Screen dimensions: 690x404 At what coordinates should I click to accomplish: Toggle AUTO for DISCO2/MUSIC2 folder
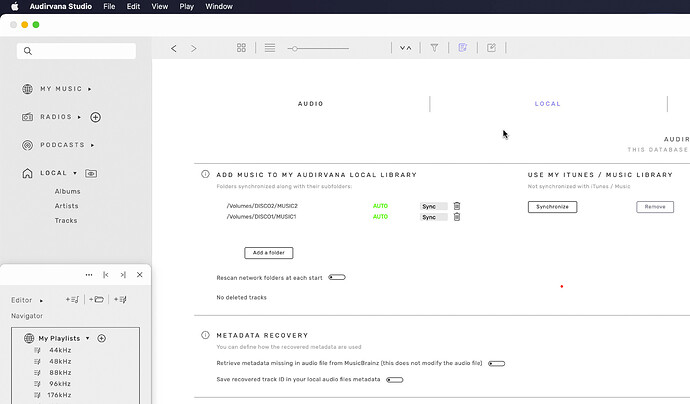380,206
